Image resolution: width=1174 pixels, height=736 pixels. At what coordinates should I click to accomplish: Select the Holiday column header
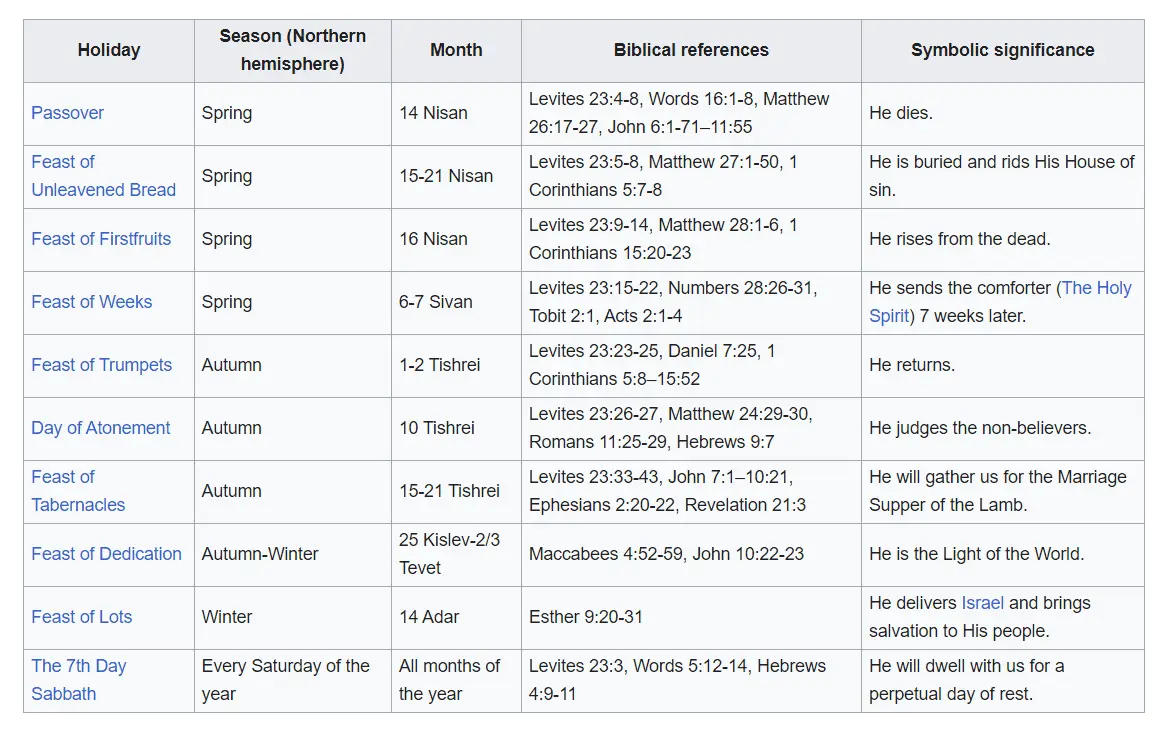point(109,50)
